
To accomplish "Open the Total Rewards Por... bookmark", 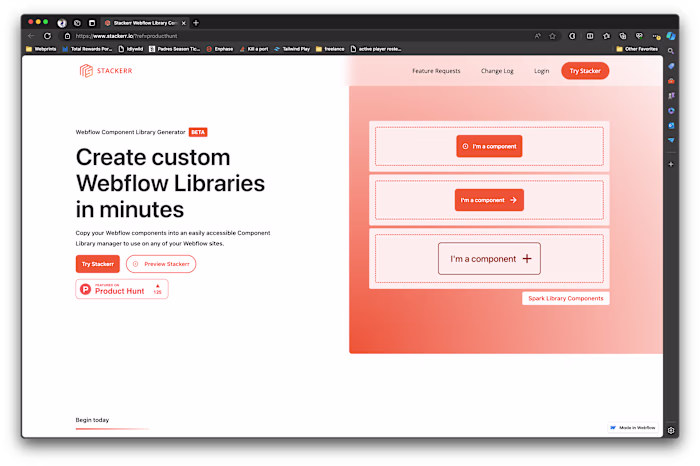I will pyautogui.click(x=87, y=49).
